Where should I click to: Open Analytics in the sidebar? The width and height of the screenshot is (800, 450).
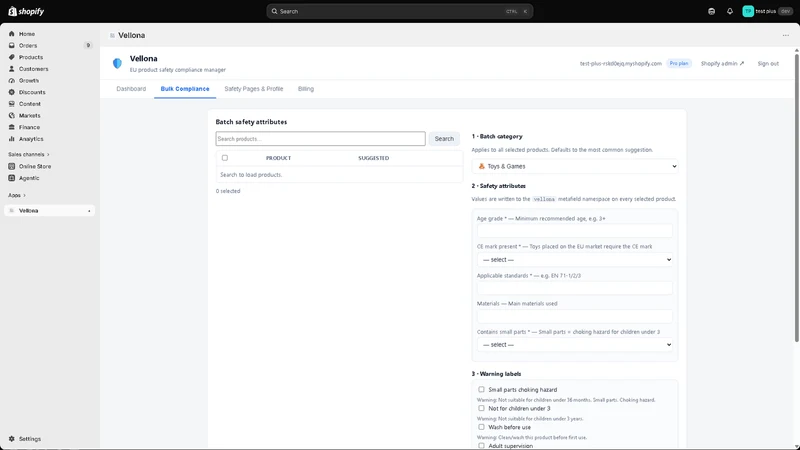tap(31, 139)
